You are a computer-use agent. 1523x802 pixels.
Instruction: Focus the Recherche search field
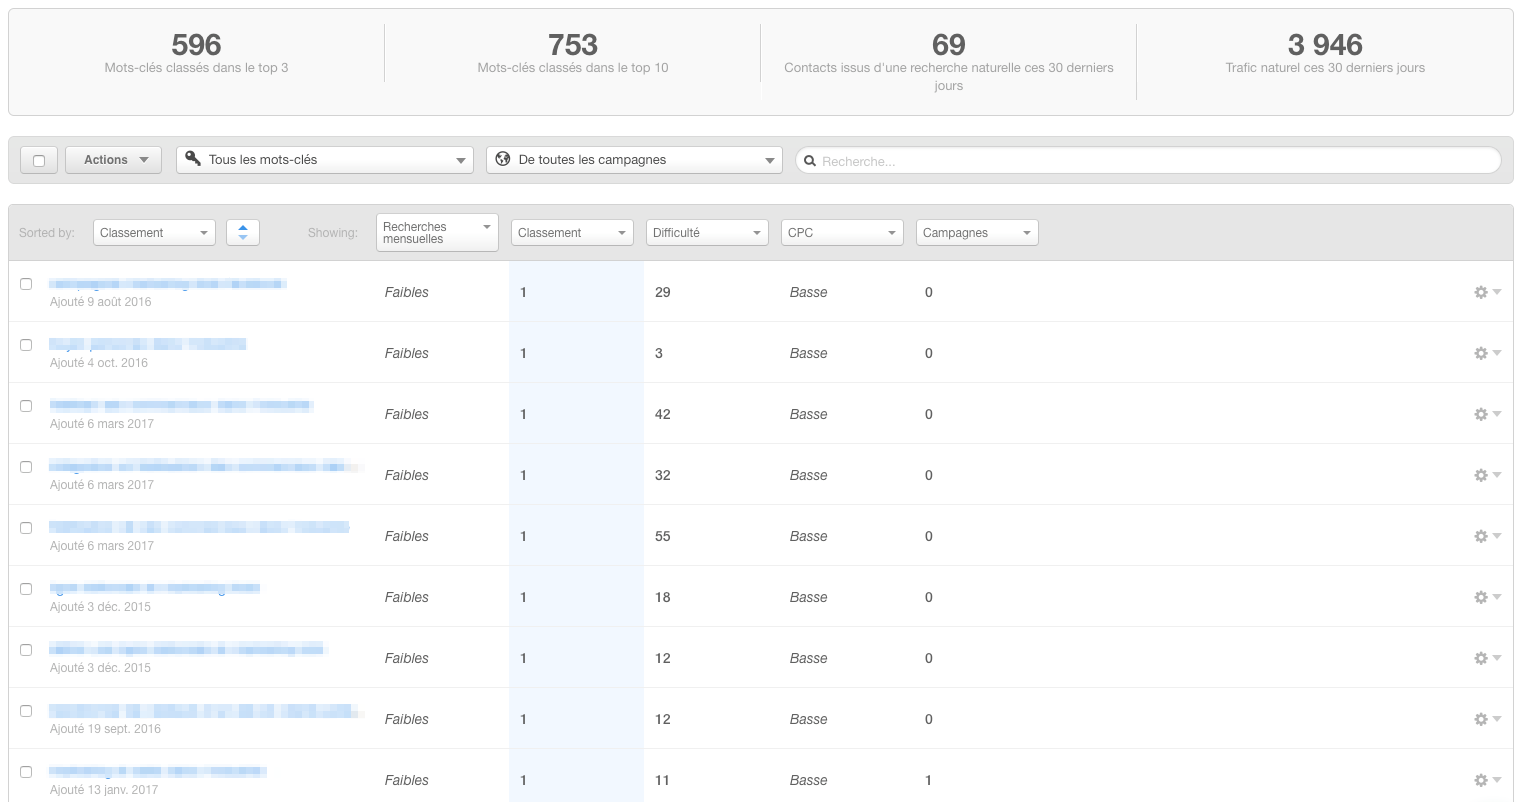pos(1148,160)
